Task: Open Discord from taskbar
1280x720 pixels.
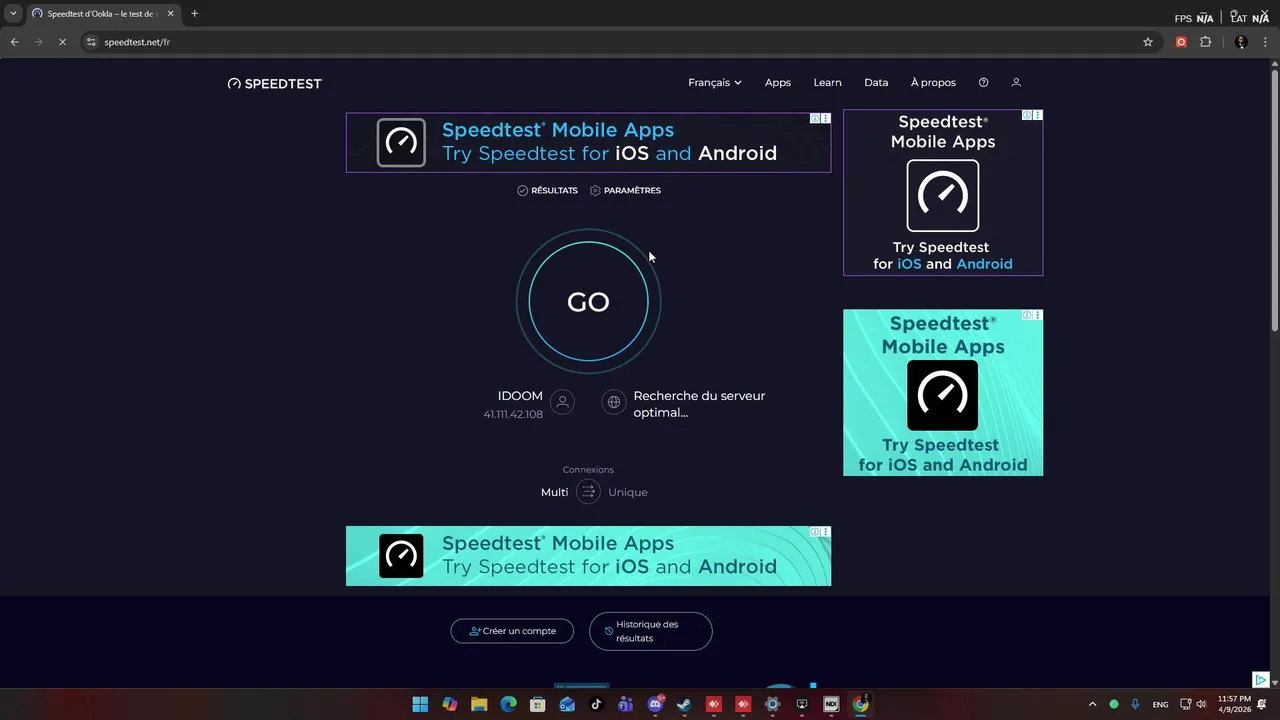Action: pos(655,704)
